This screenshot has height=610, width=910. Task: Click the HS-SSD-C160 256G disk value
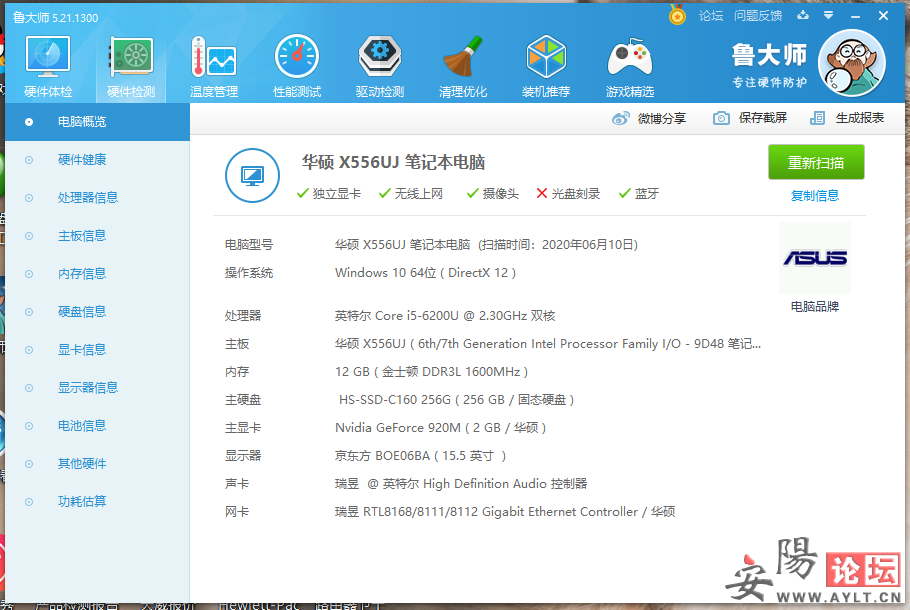click(x=457, y=400)
